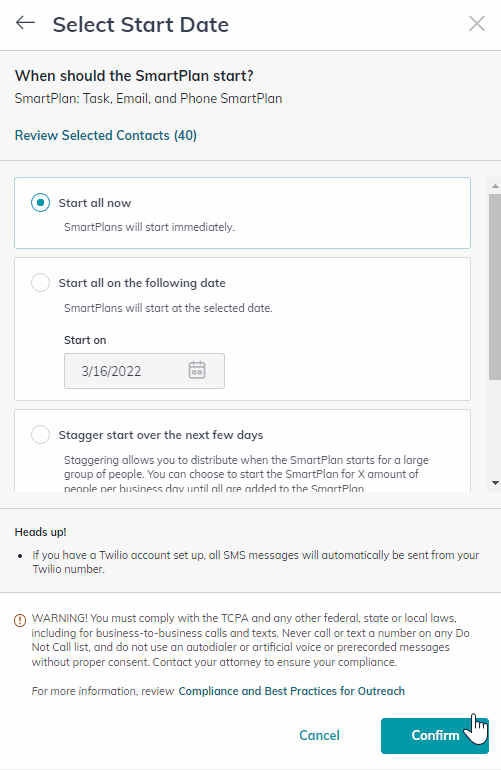Open Review Selected Contacts (40) link
The height and width of the screenshot is (770, 501).
106,135
